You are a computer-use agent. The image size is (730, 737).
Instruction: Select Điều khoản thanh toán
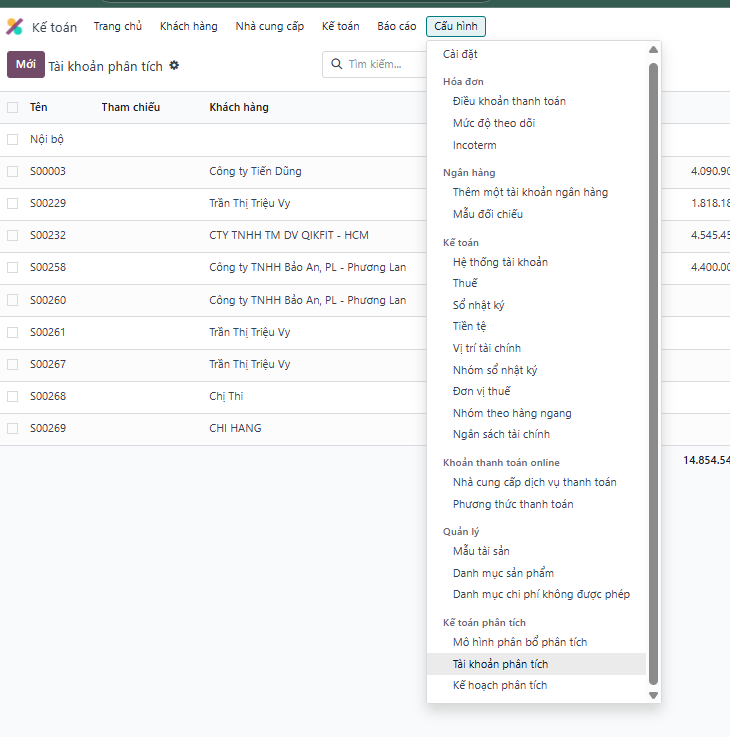point(509,101)
